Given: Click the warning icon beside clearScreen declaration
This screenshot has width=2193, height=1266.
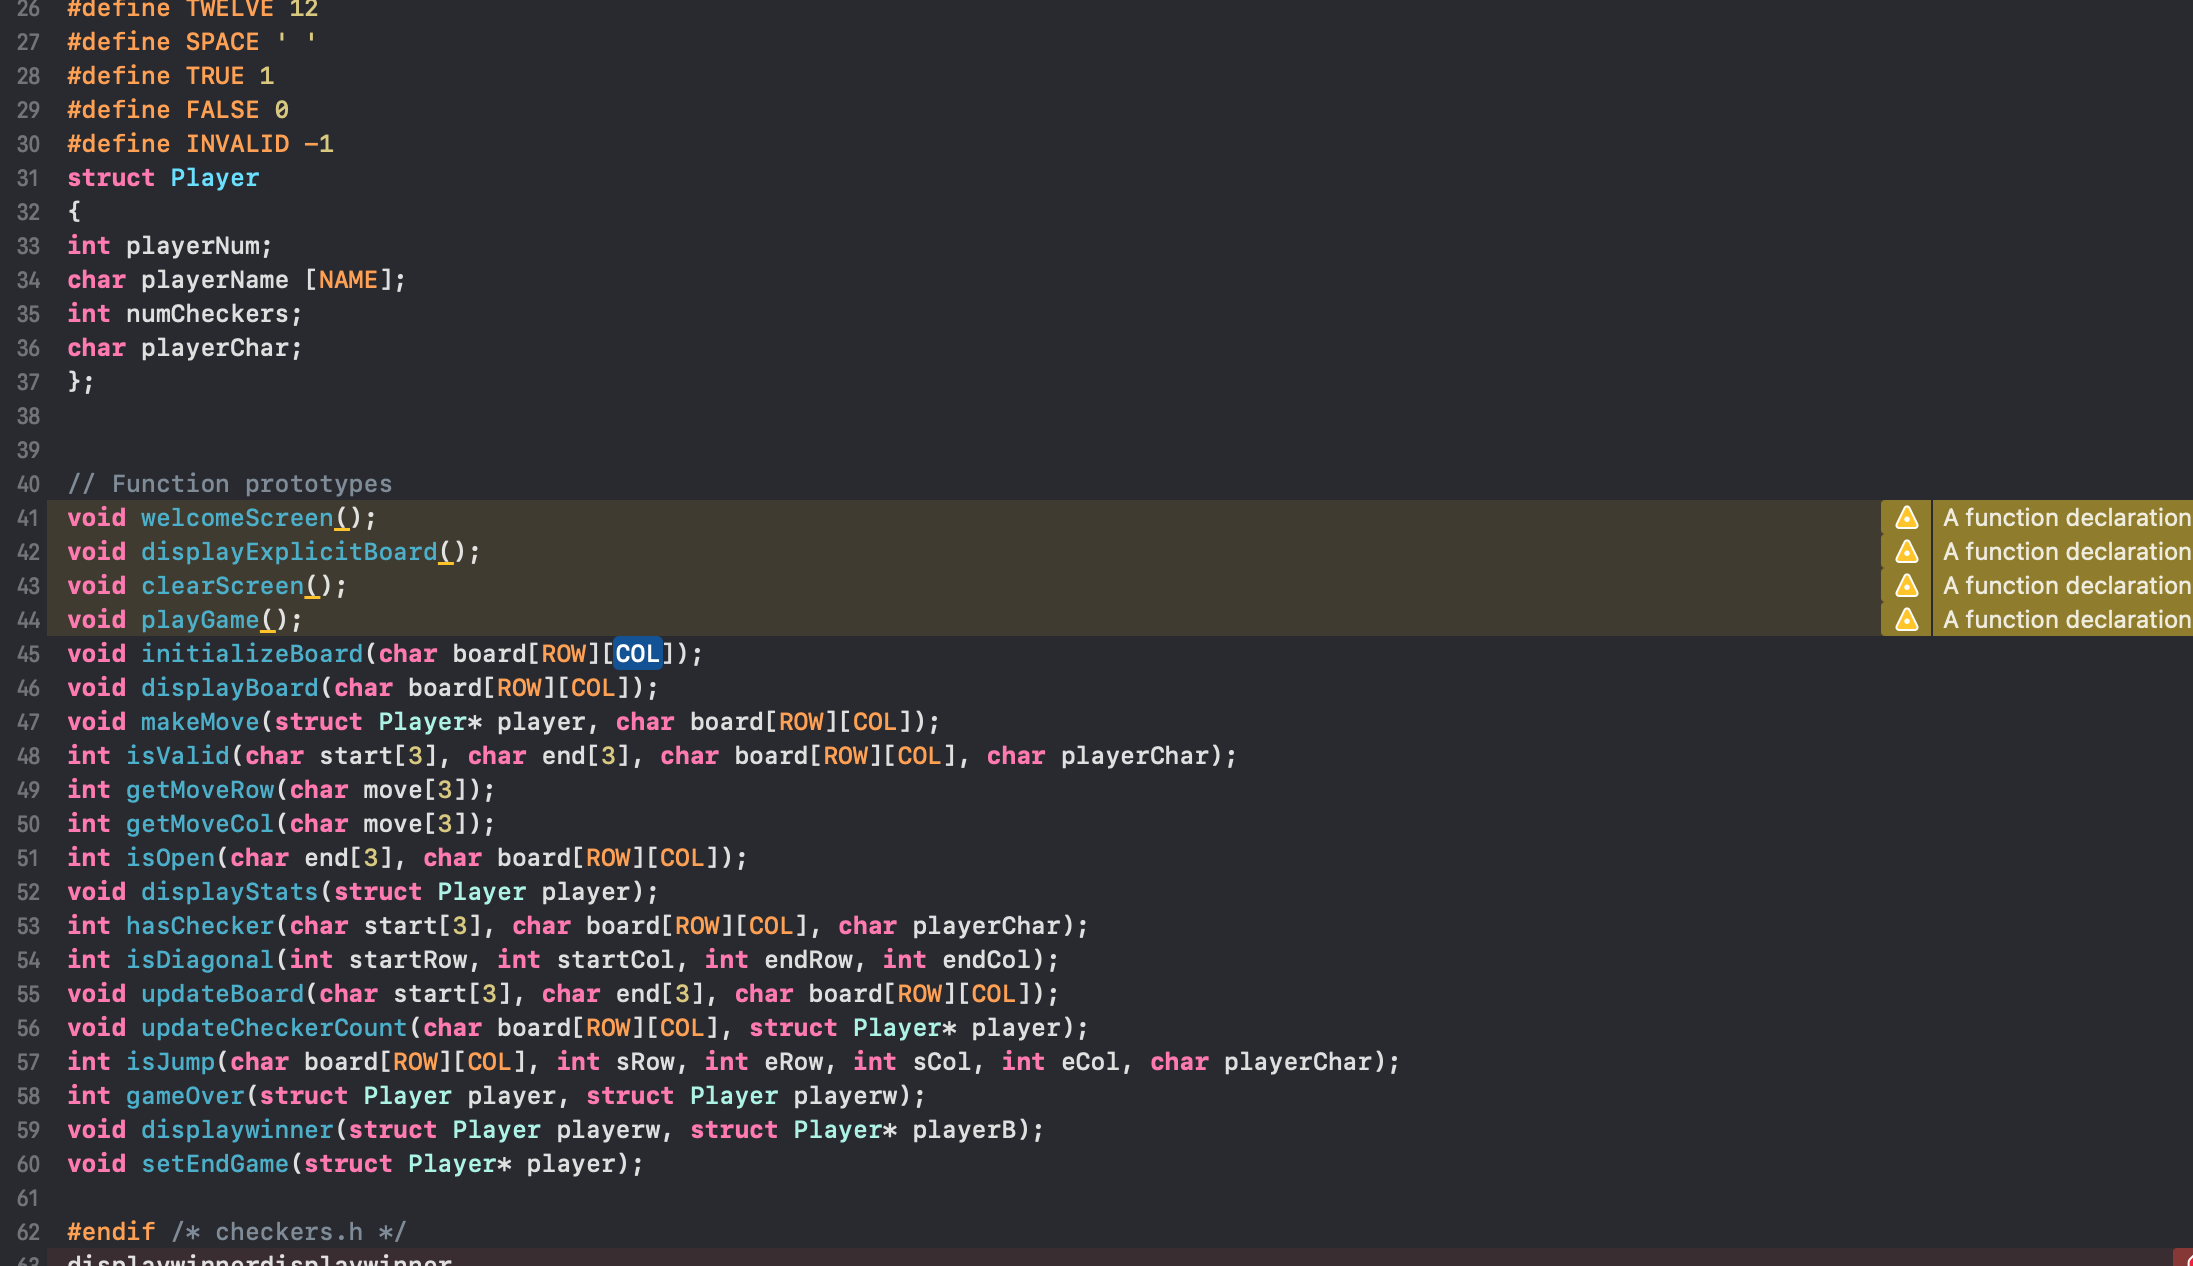Looking at the screenshot, I should click(x=1906, y=586).
